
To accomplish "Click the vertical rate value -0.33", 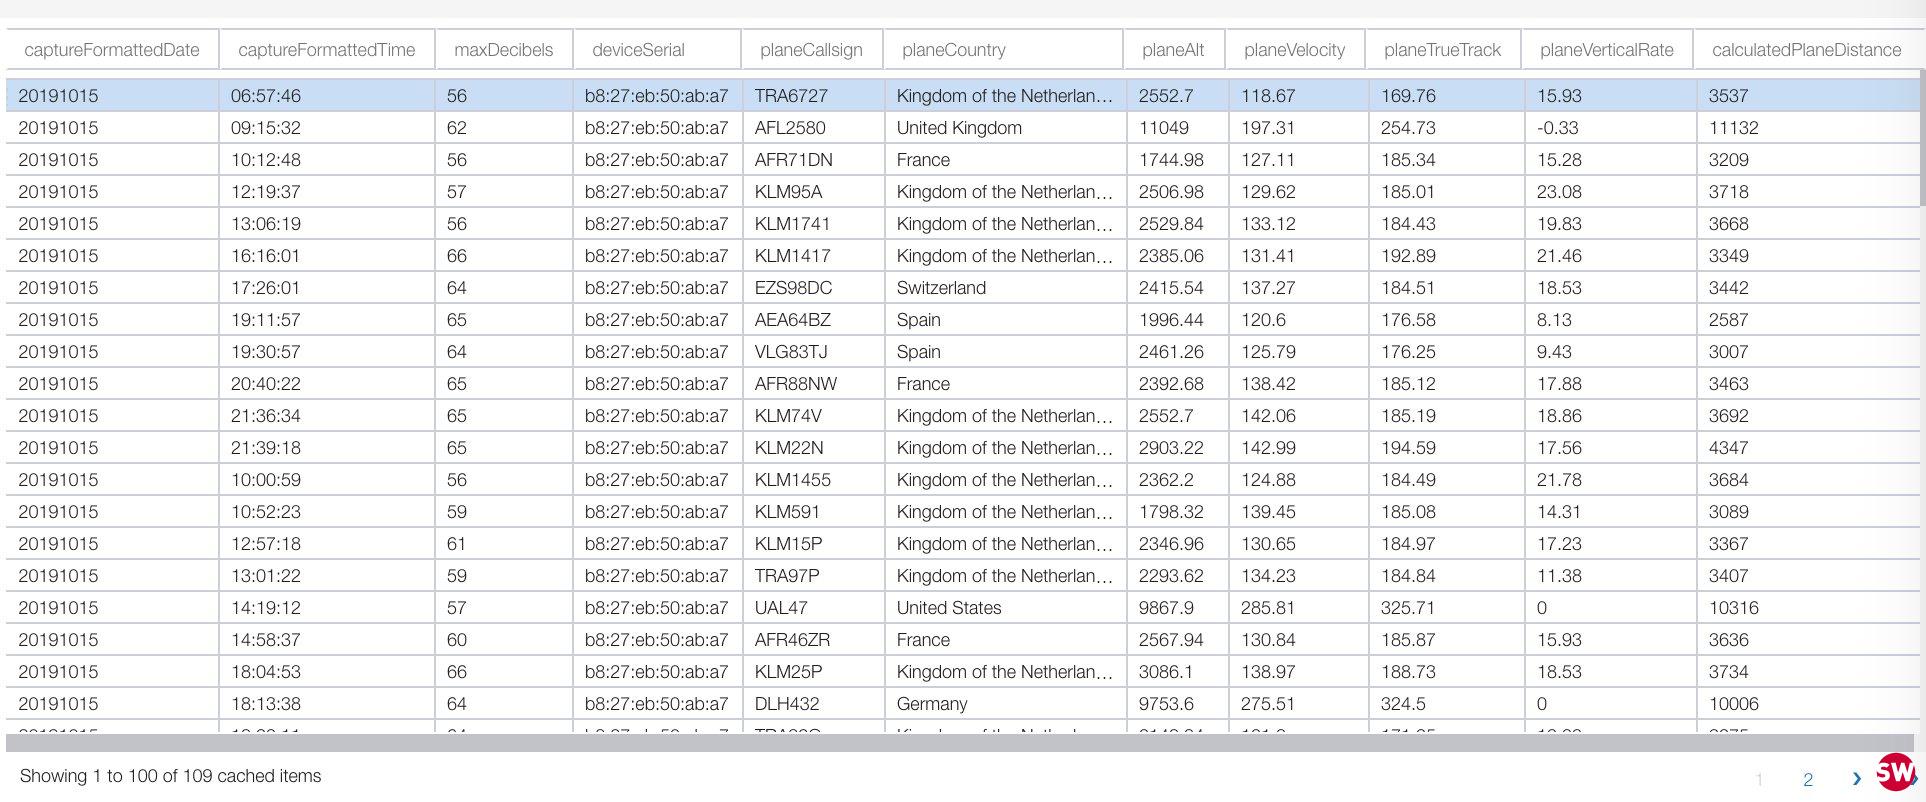I will [1560, 128].
